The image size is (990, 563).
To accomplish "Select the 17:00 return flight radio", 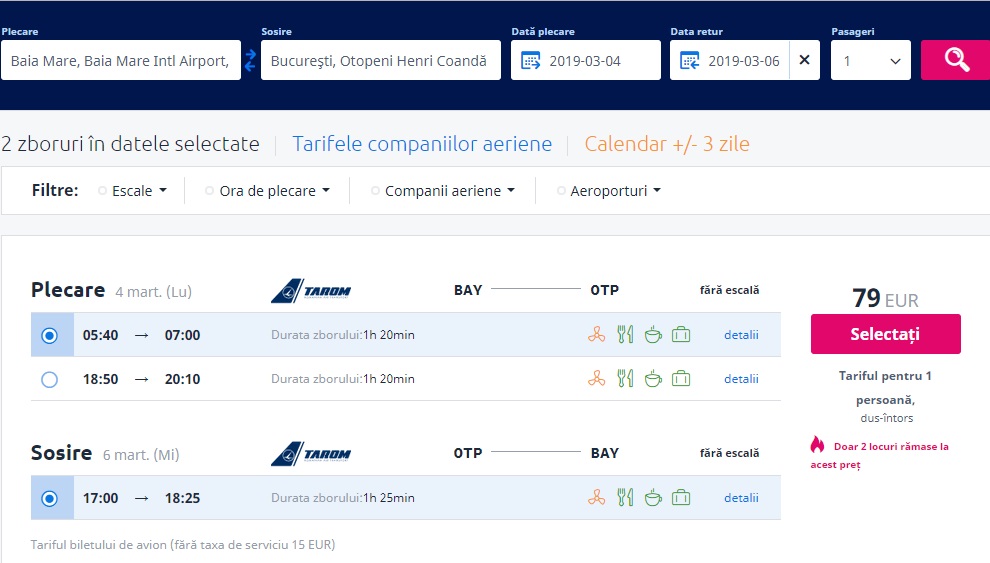I will coord(50,498).
